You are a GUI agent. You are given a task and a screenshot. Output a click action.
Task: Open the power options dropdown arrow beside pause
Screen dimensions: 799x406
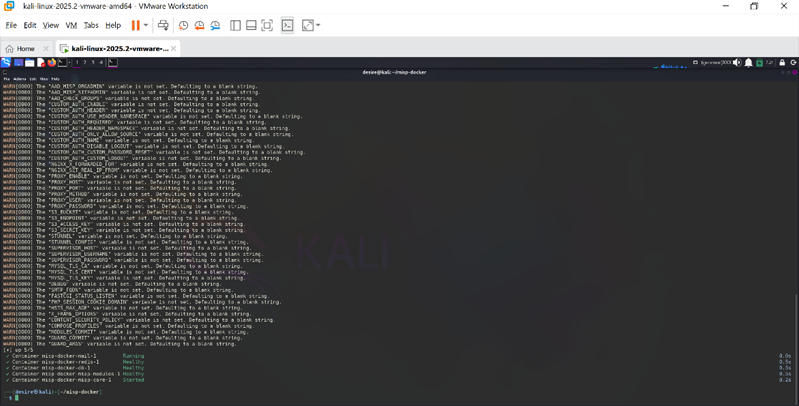coord(146,25)
